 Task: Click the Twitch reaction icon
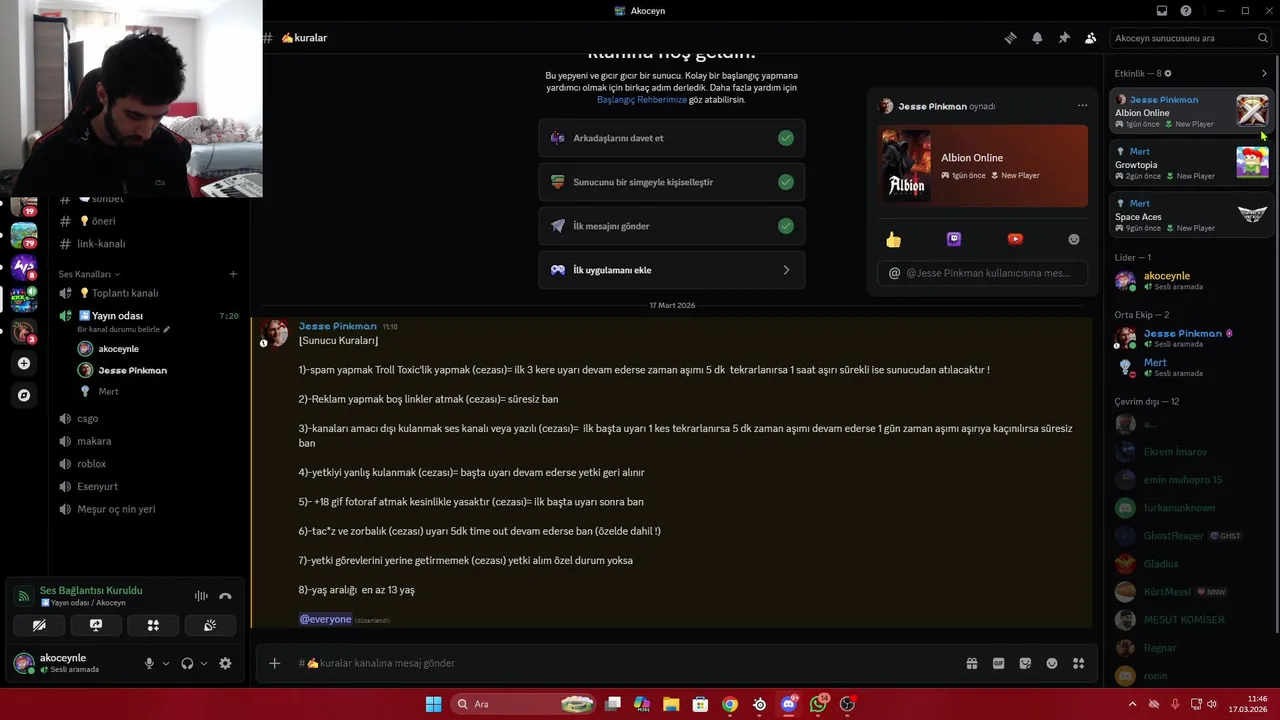(x=954, y=239)
